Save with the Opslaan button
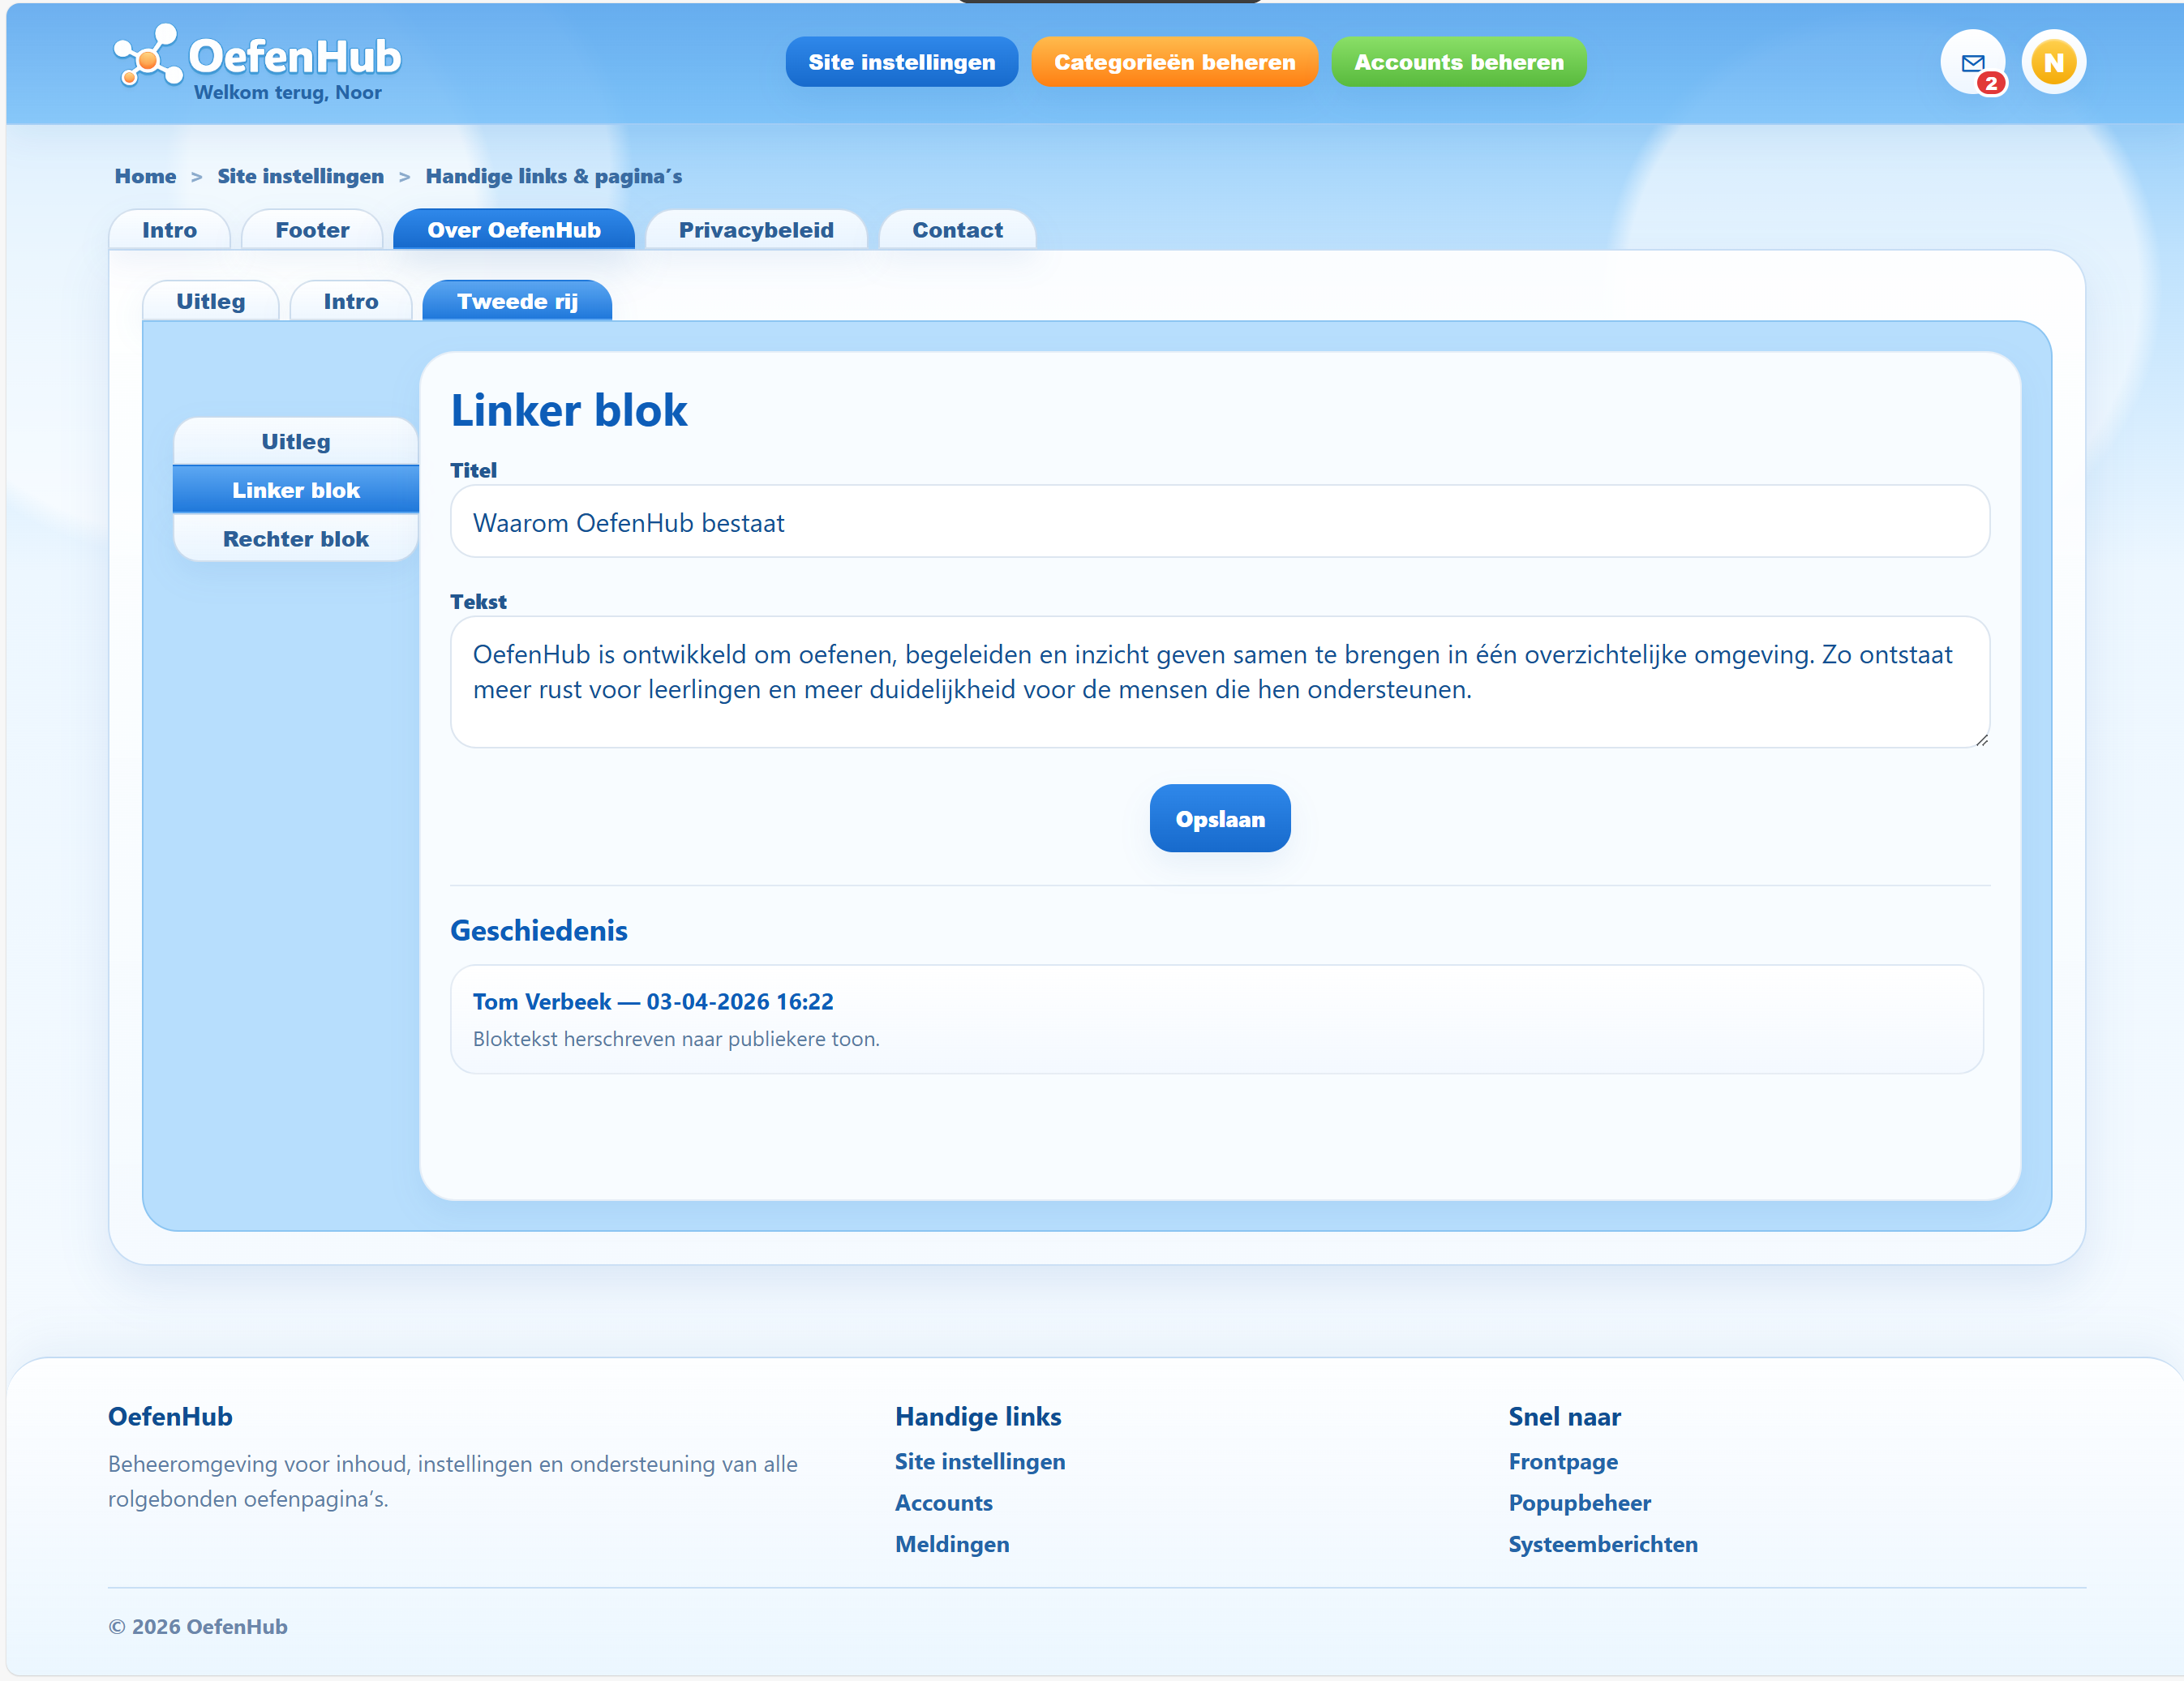The image size is (2184, 1681). (x=1219, y=819)
